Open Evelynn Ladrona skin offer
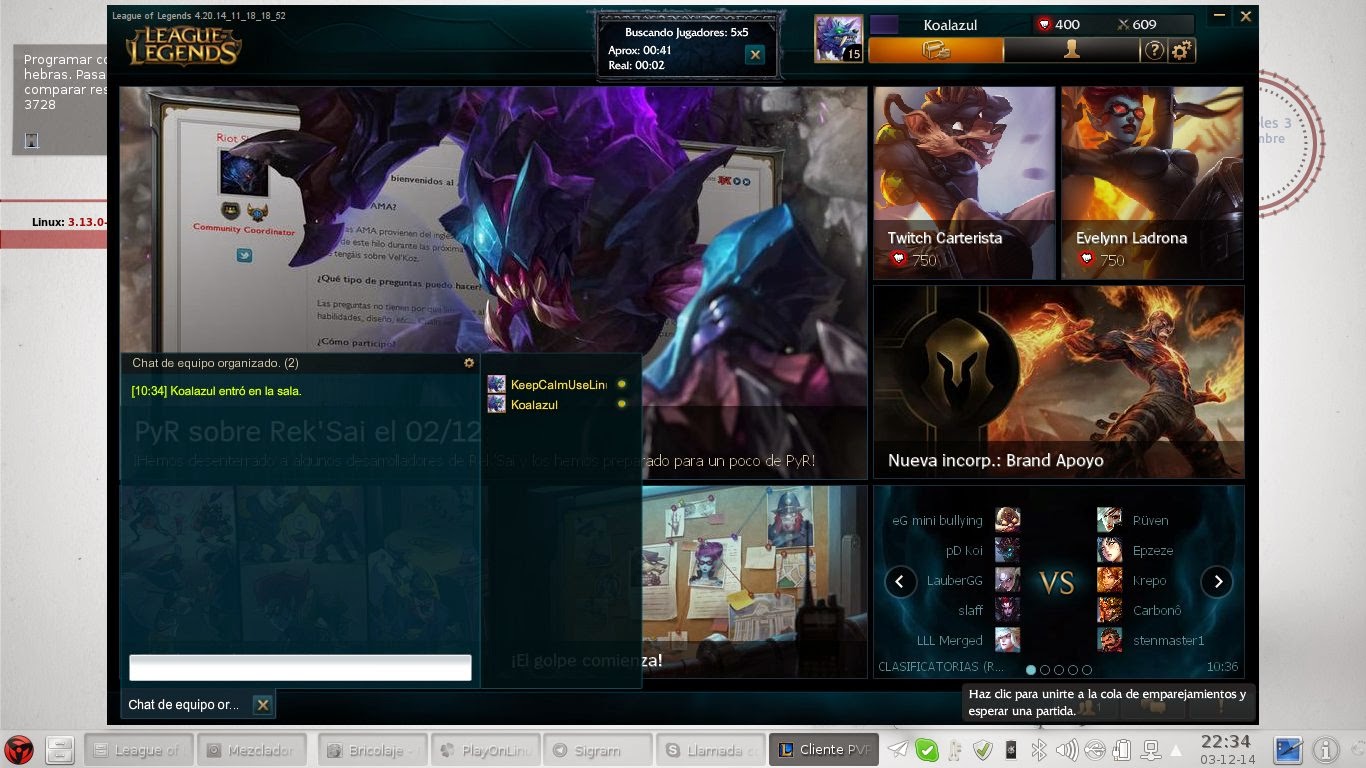The width and height of the screenshot is (1366, 768). click(x=1152, y=183)
